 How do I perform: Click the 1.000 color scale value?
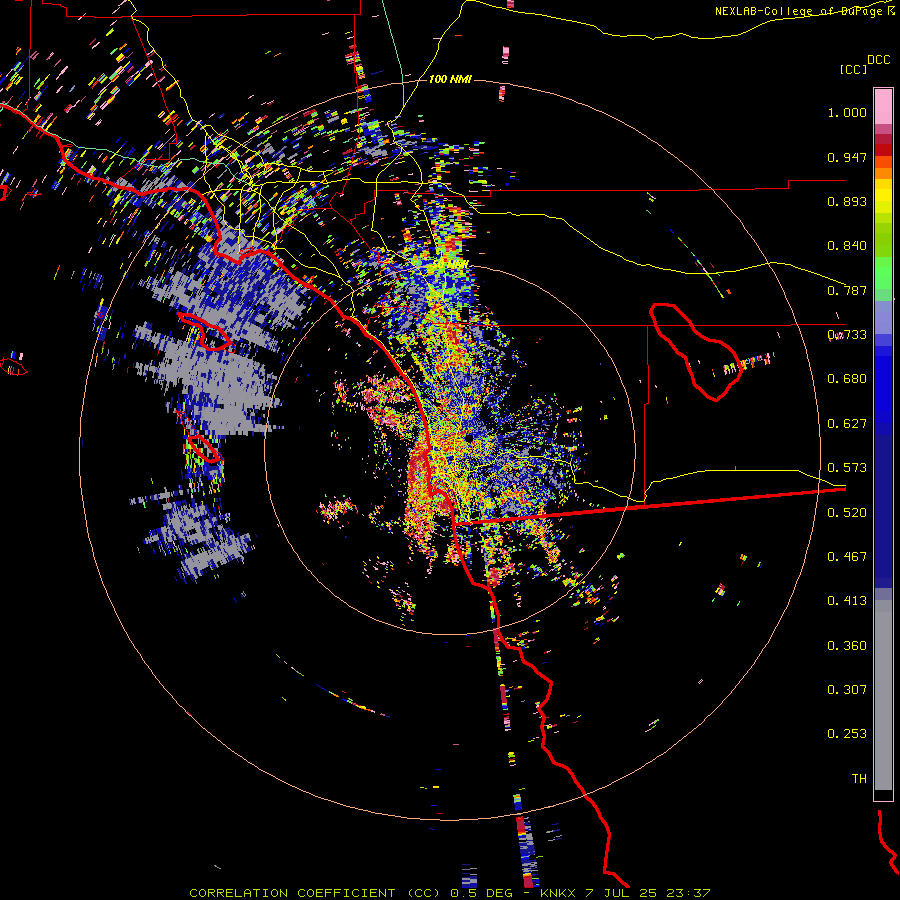pos(847,112)
